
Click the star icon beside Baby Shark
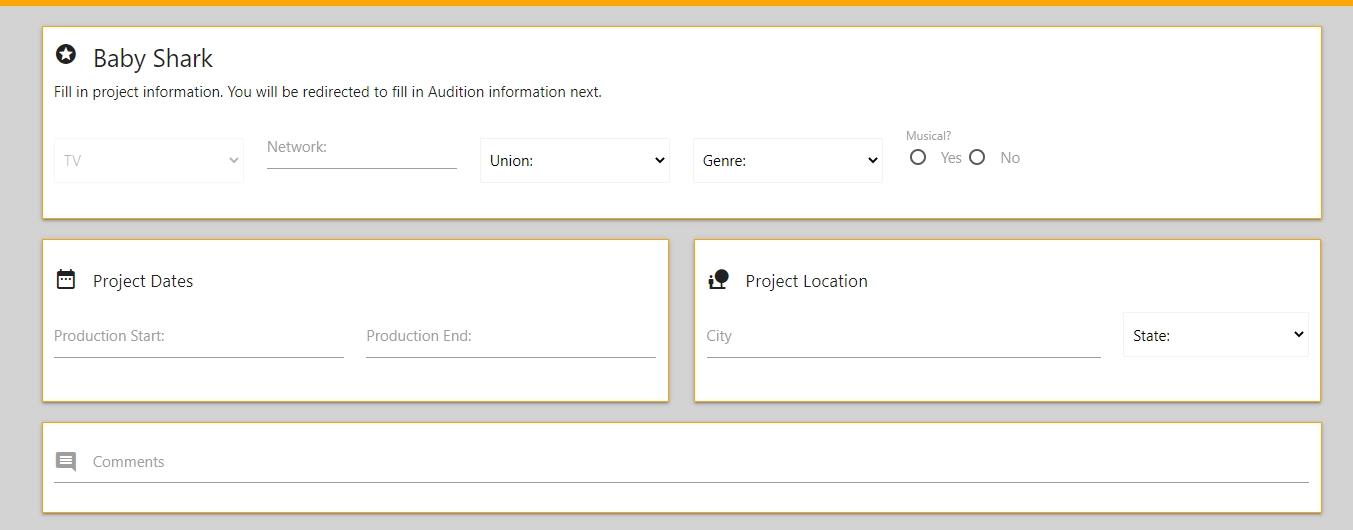click(66, 54)
